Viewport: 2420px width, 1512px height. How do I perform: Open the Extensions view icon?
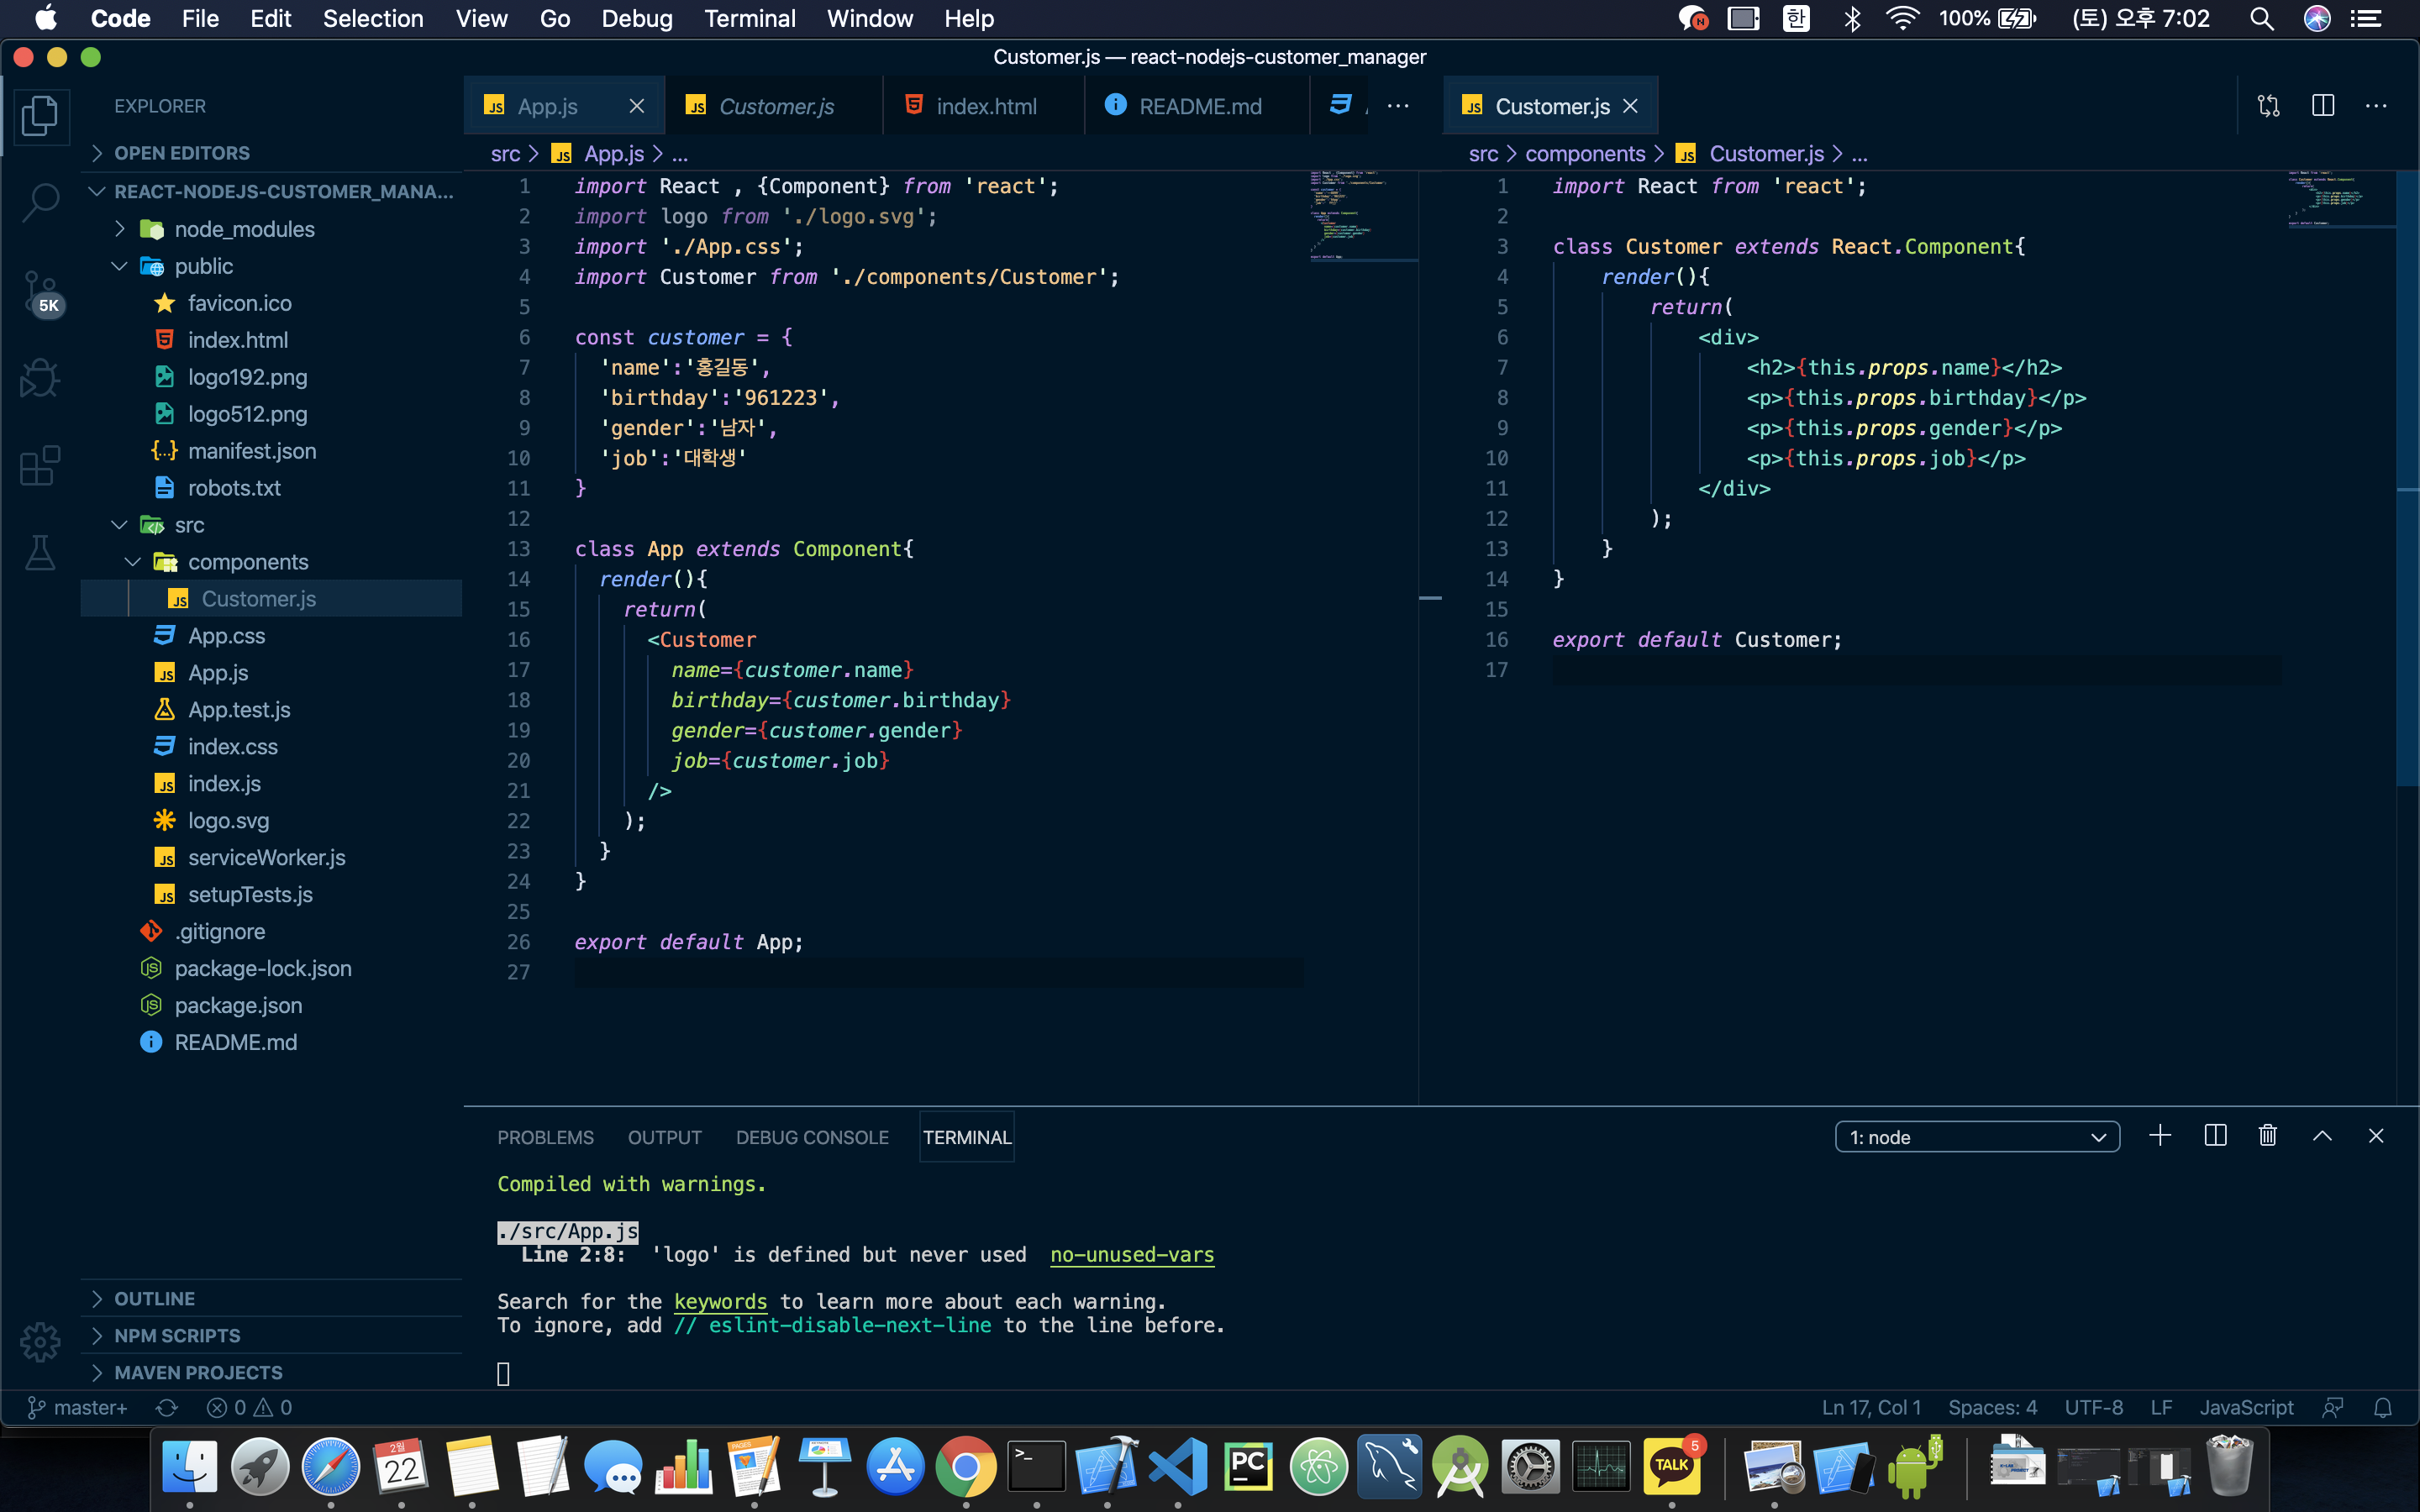[40, 466]
